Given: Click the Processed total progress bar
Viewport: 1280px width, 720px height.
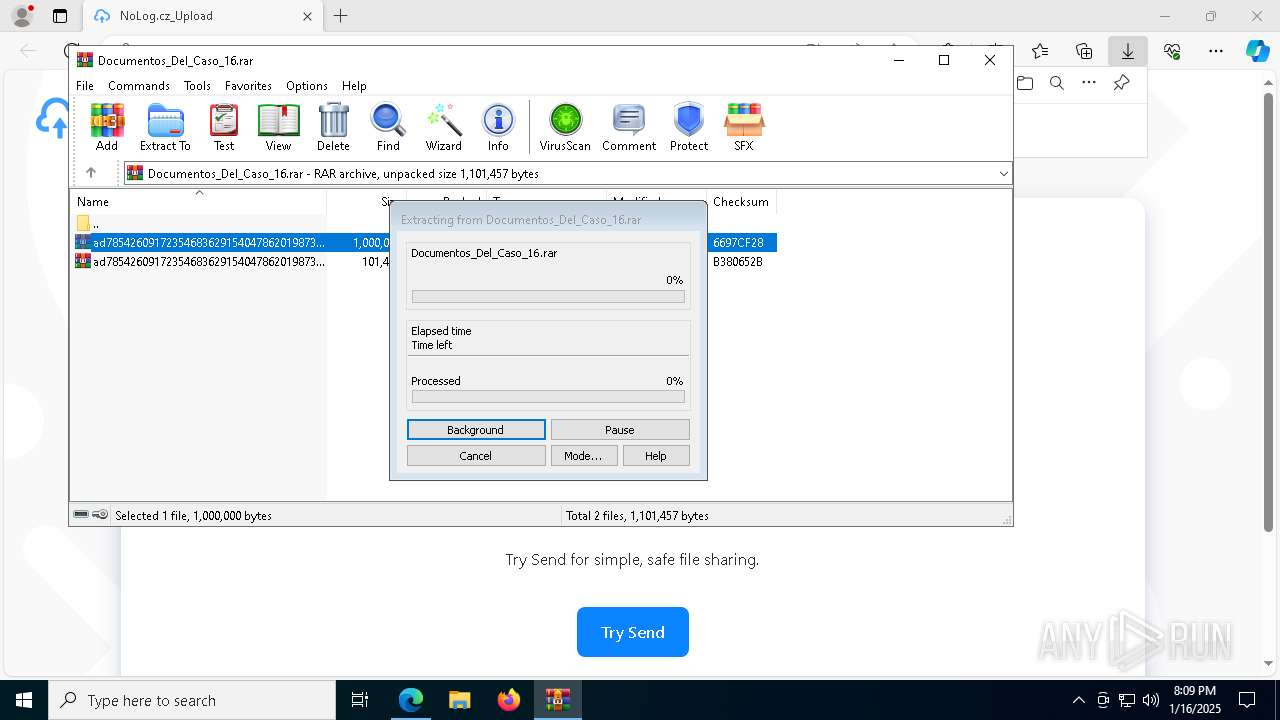Looking at the screenshot, I should click(x=548, y=397).
